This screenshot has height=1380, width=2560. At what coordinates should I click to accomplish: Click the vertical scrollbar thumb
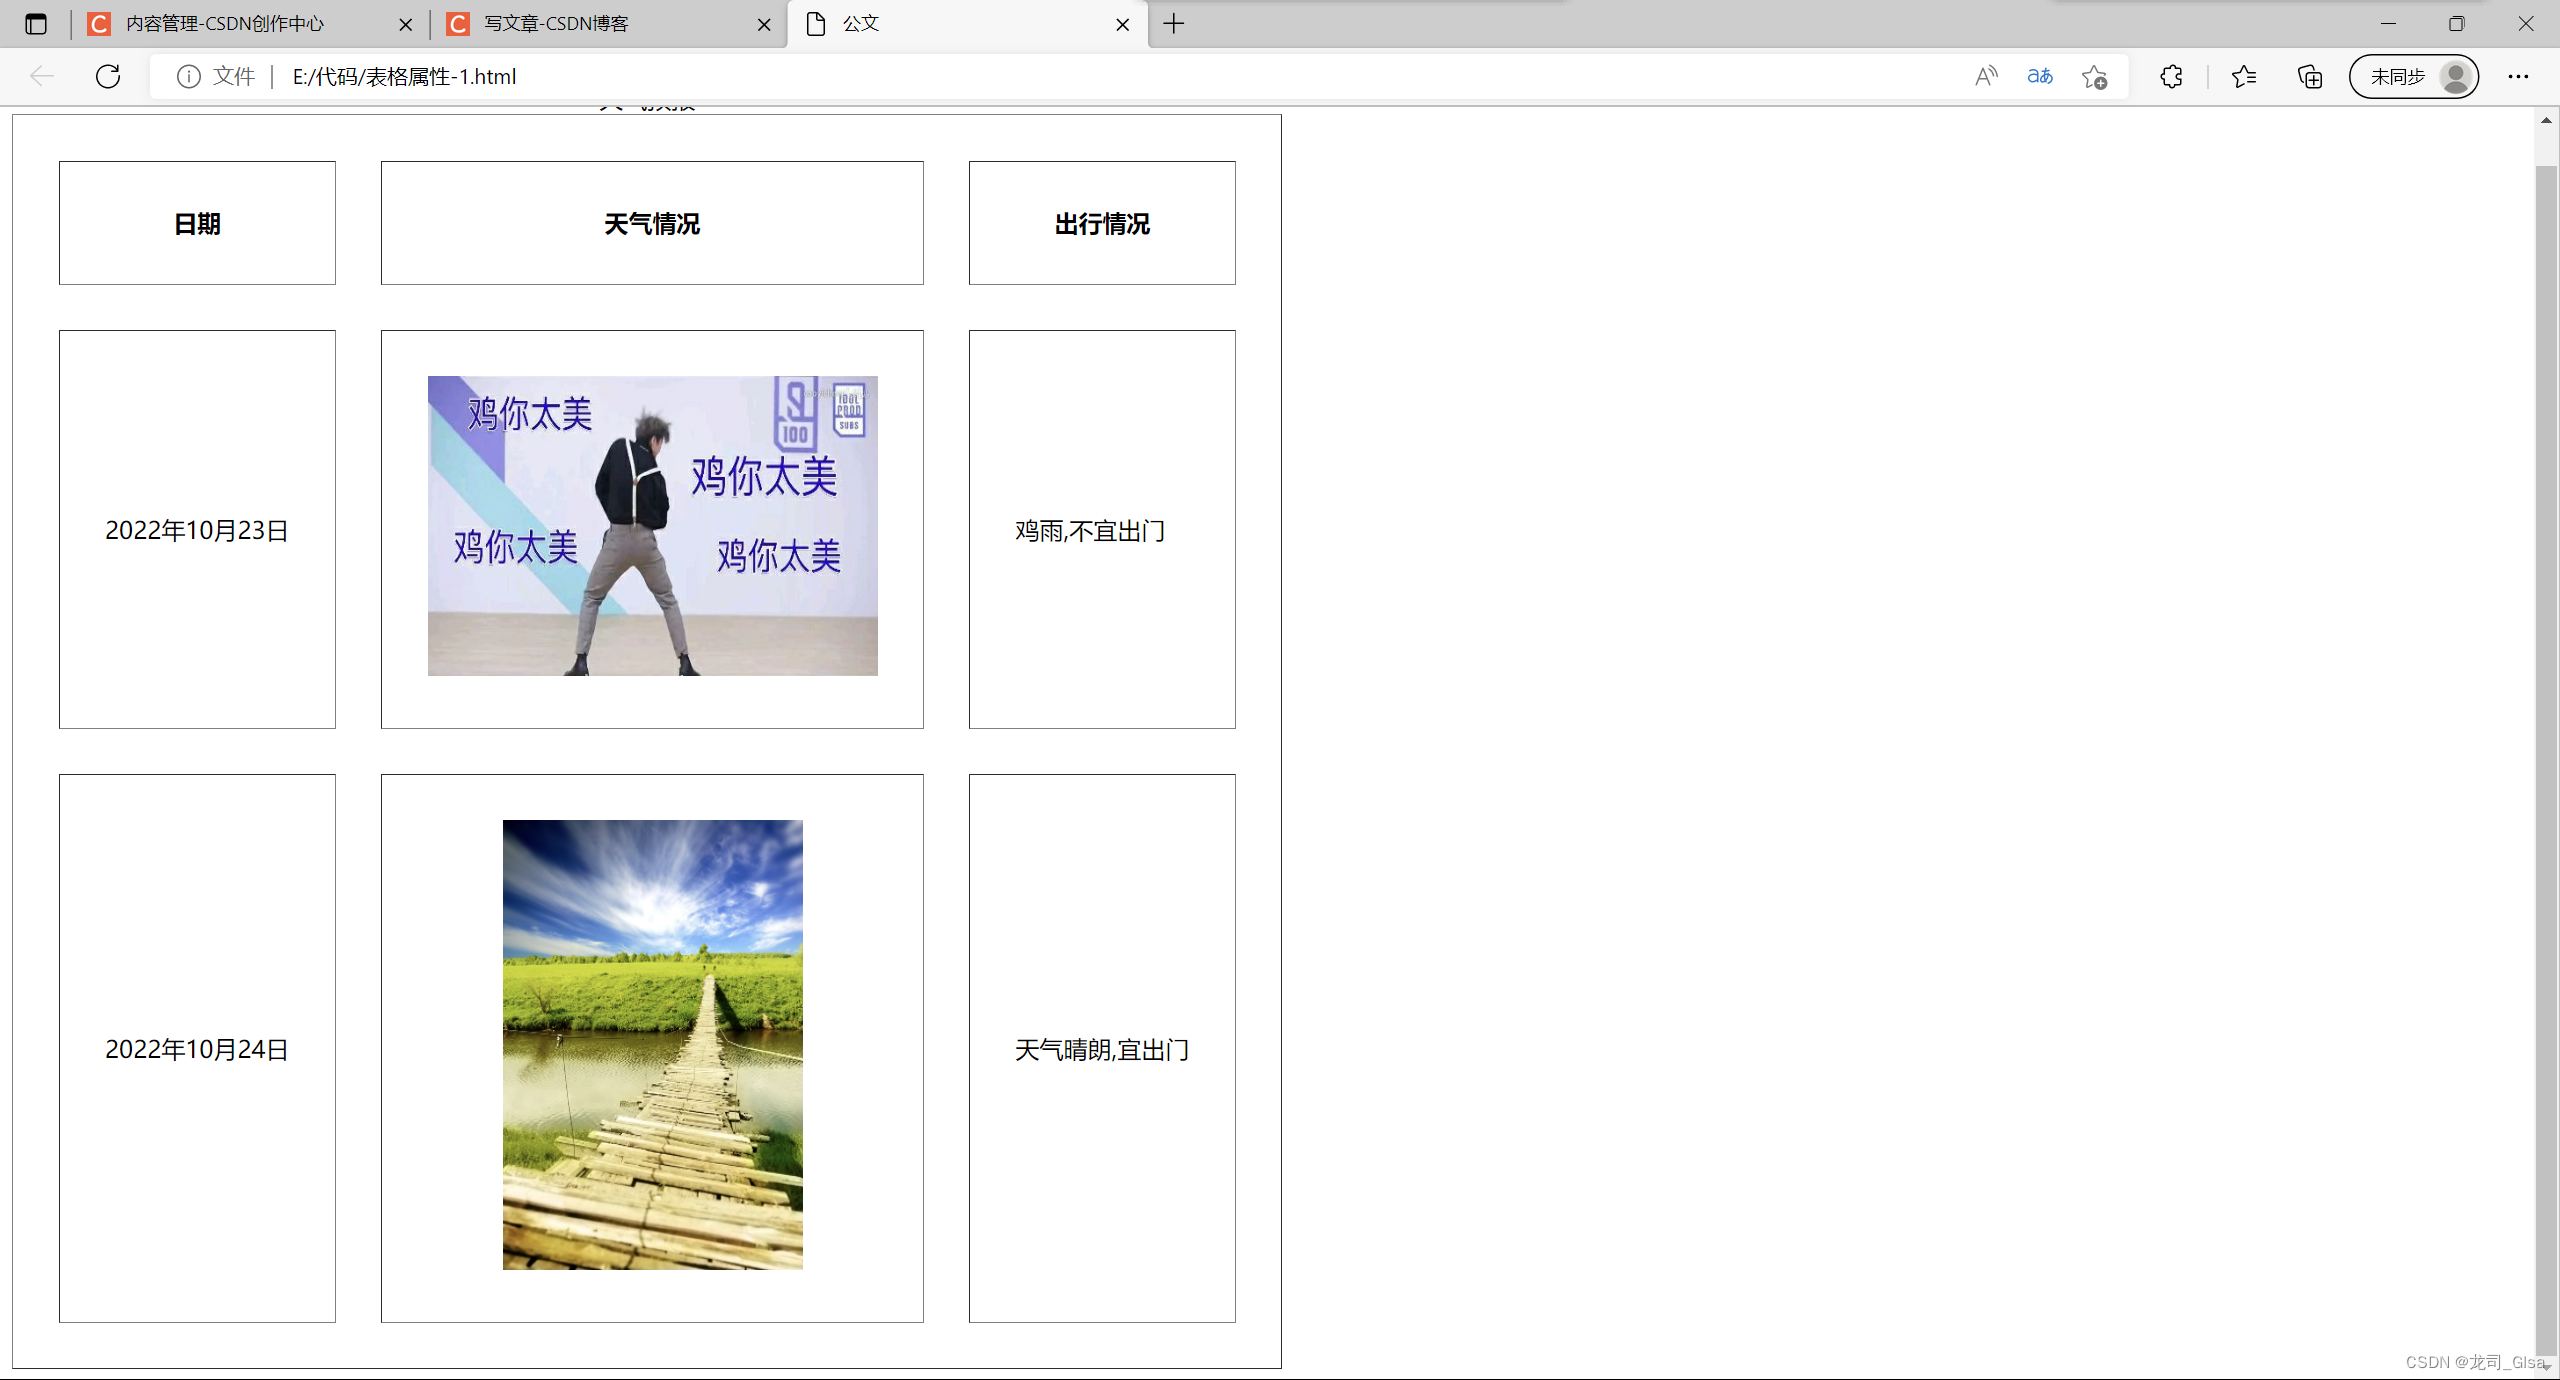point(2546,760)
